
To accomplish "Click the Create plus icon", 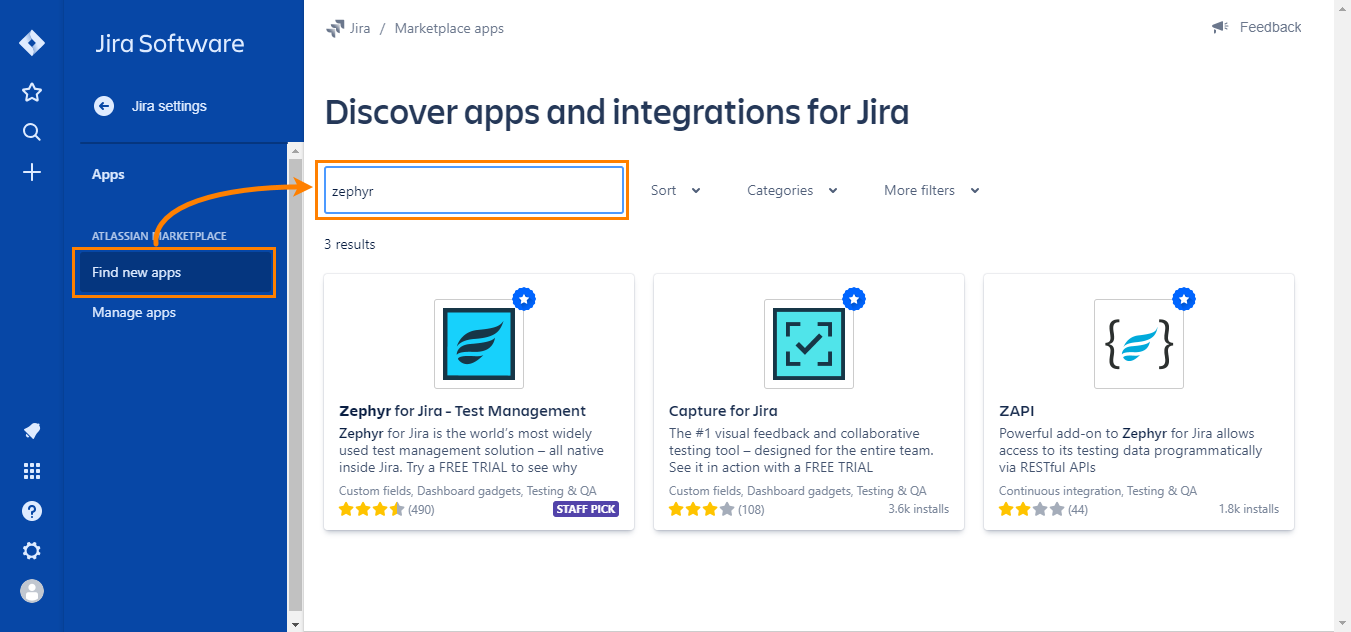I will [32, 172].
